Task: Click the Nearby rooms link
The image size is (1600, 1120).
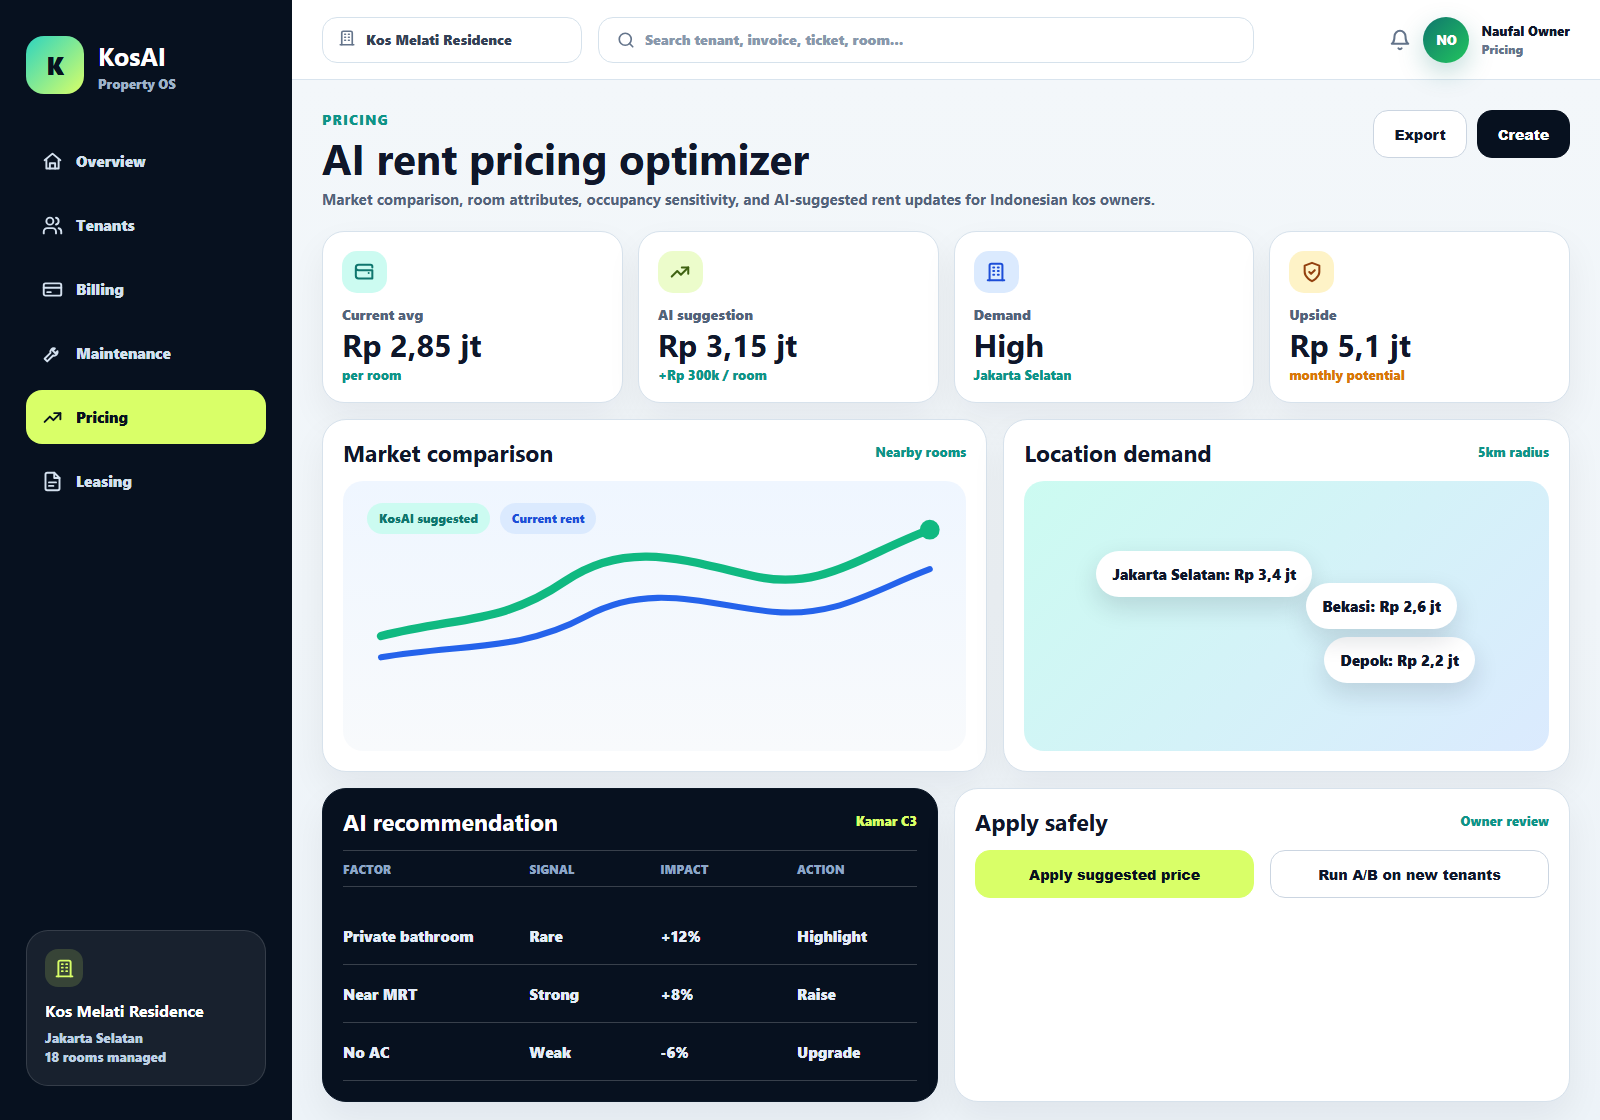Action: click(921, 453)
